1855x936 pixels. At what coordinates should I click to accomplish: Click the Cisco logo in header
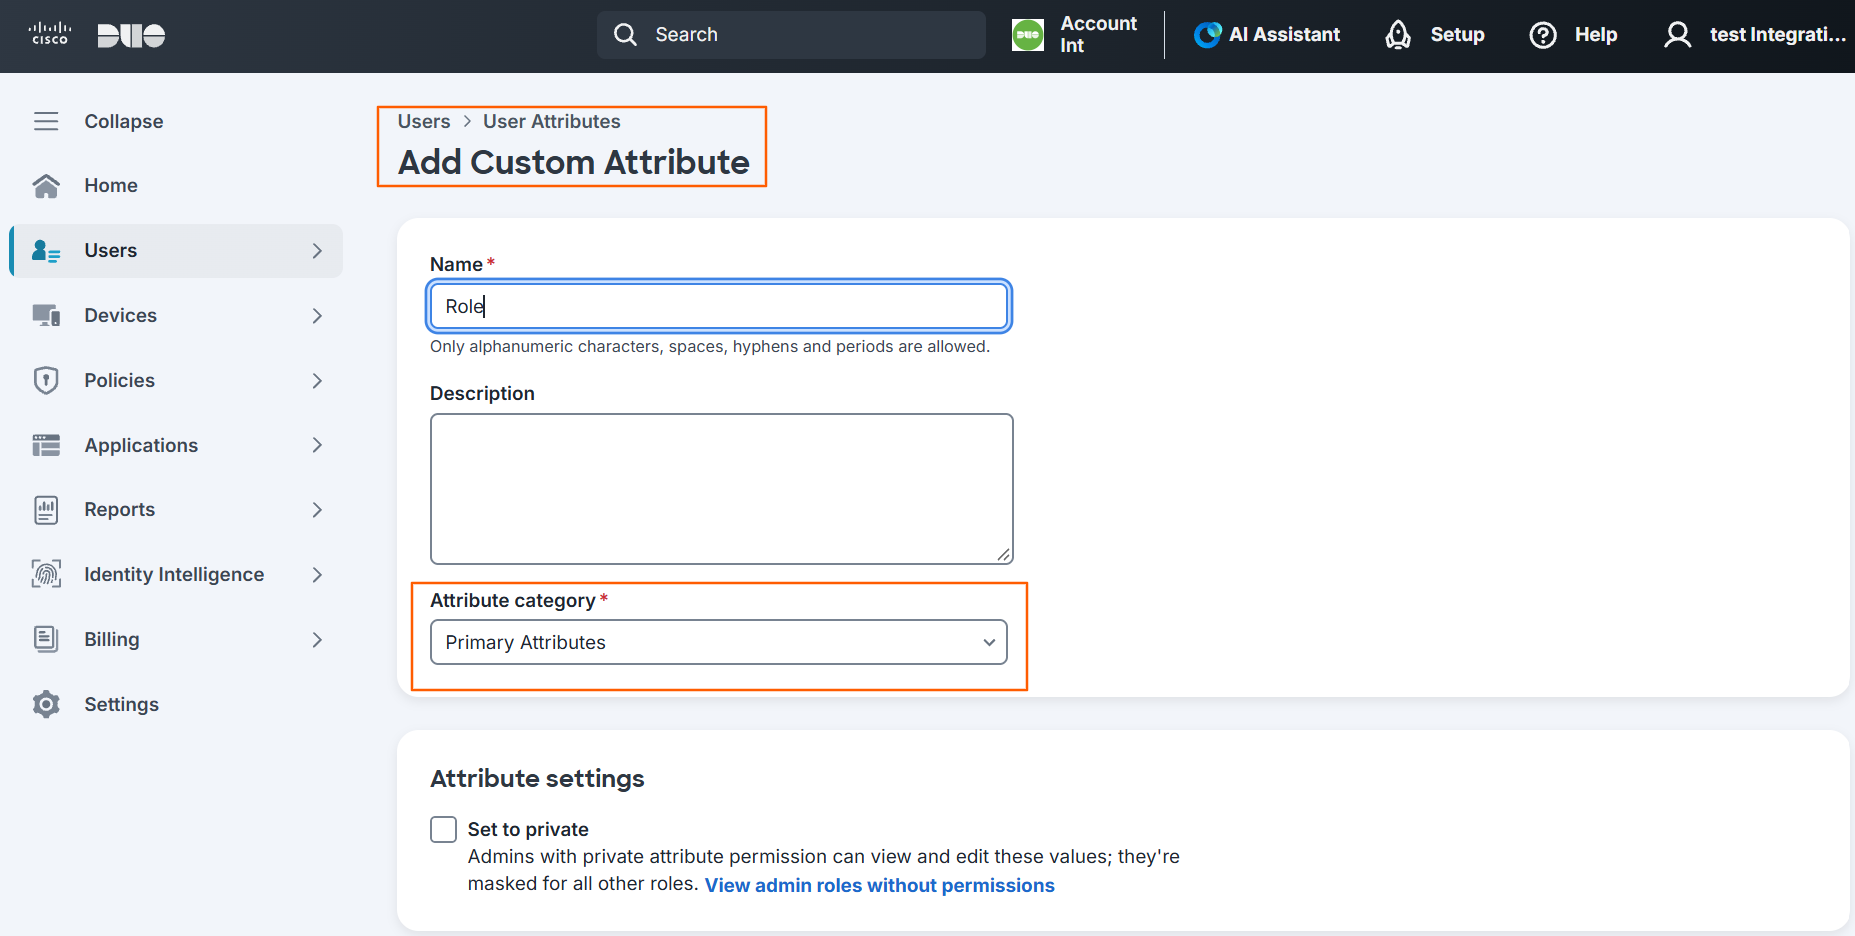coord(49,34)
